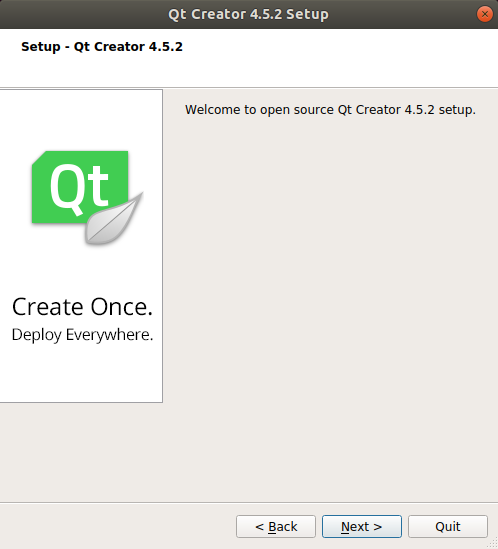Close the Qt Creator 4.5.2 Setup window
This screenshot has width=498, height=549.
[x=485, y=14]
